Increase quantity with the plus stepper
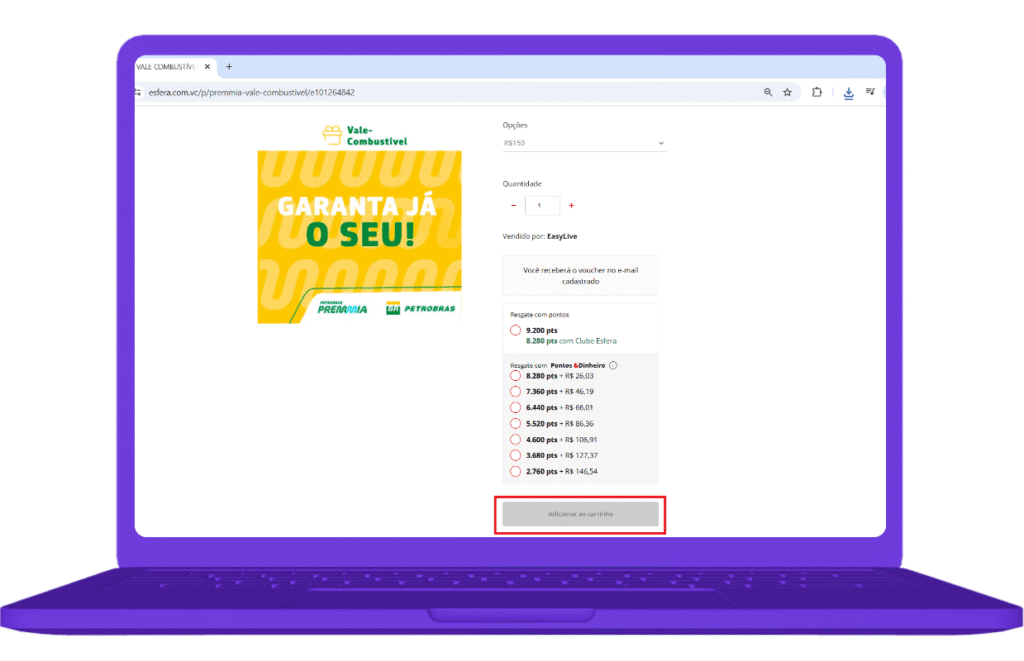The width and height of the screenshot is (1024, 661). point(570,205)
